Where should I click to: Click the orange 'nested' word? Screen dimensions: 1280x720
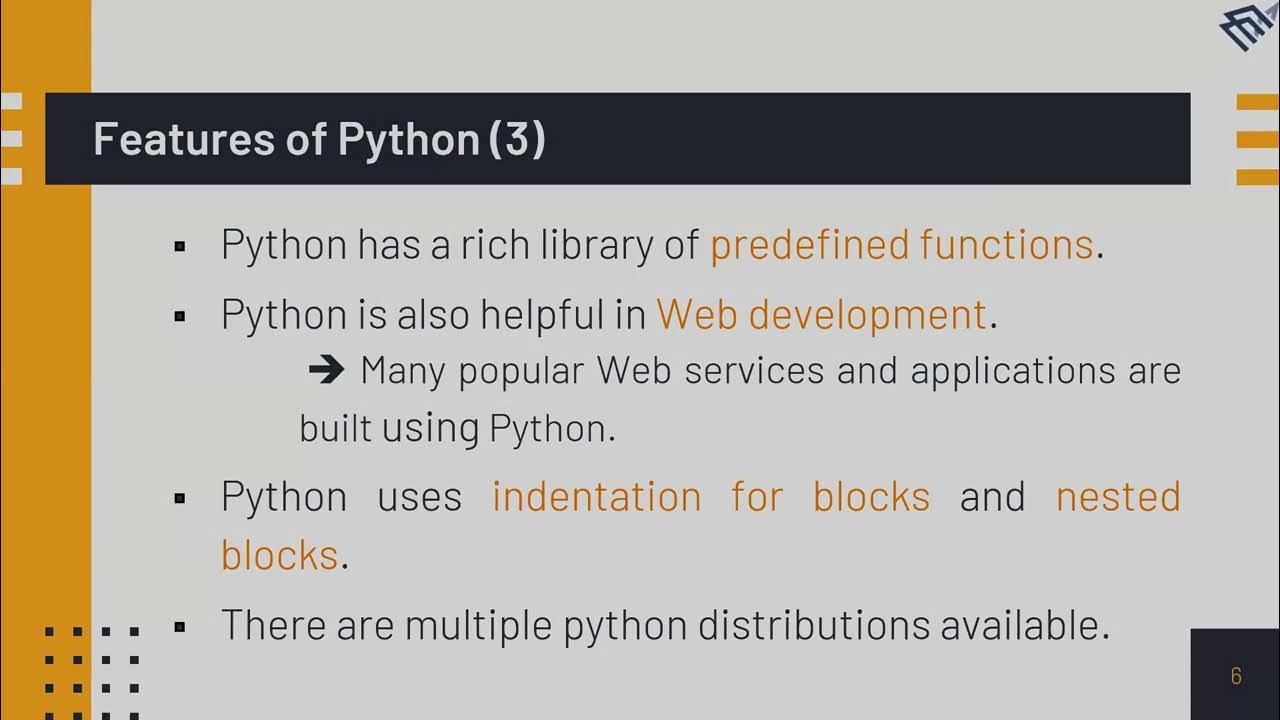coord(1118,497)
